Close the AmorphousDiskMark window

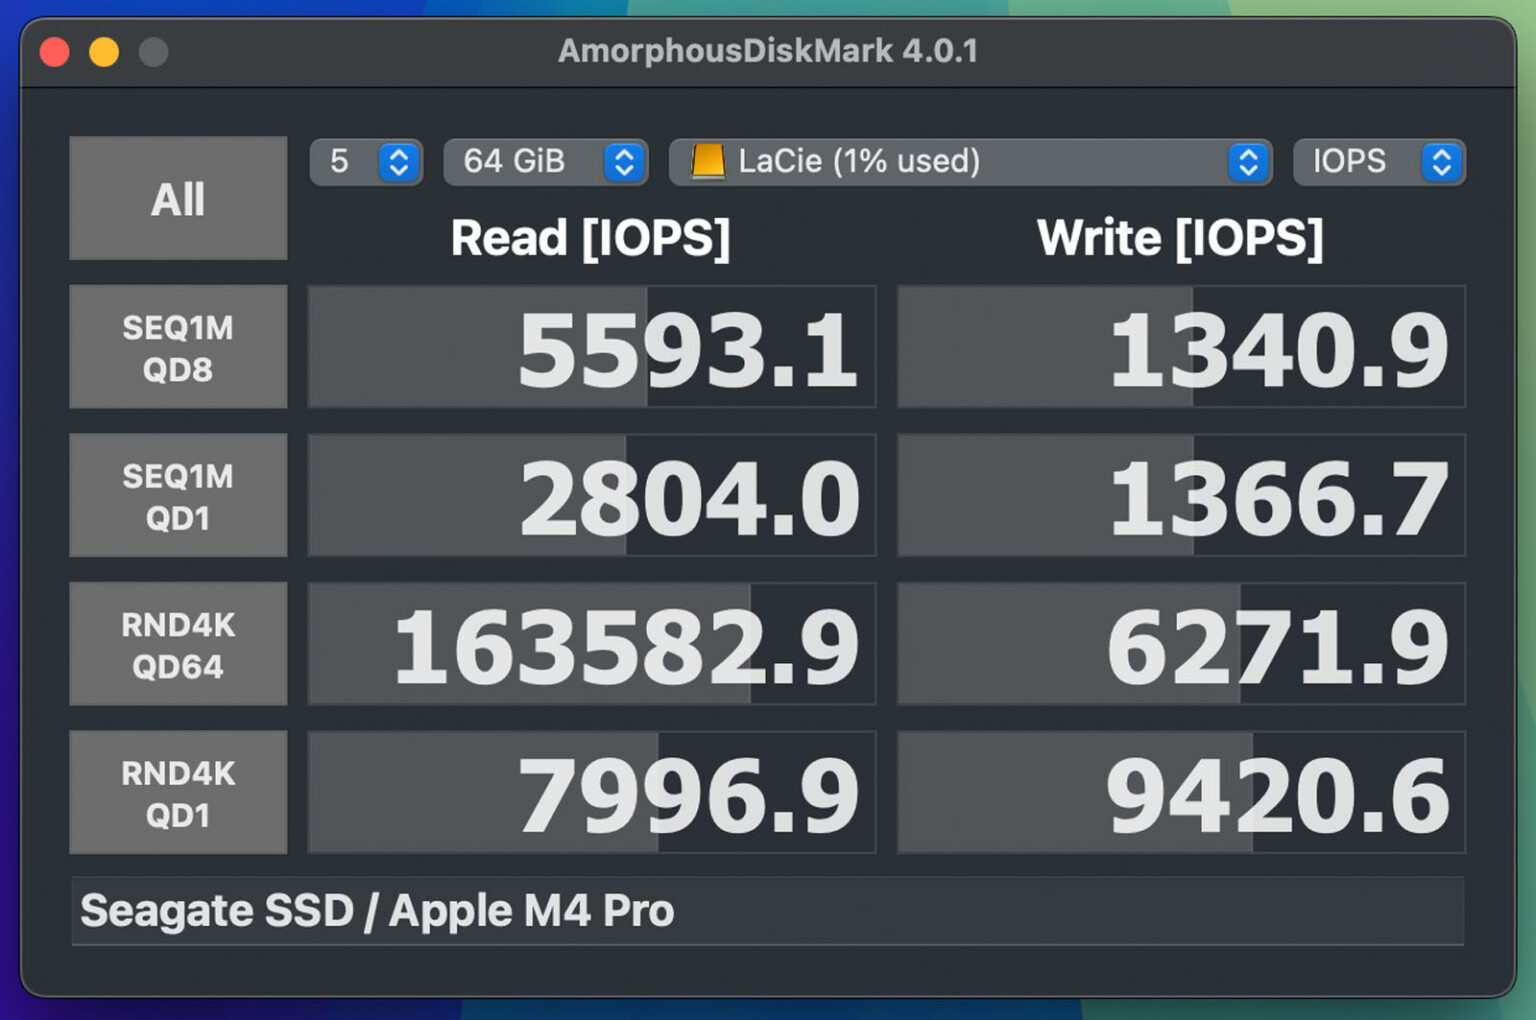[x=55, y=51]
